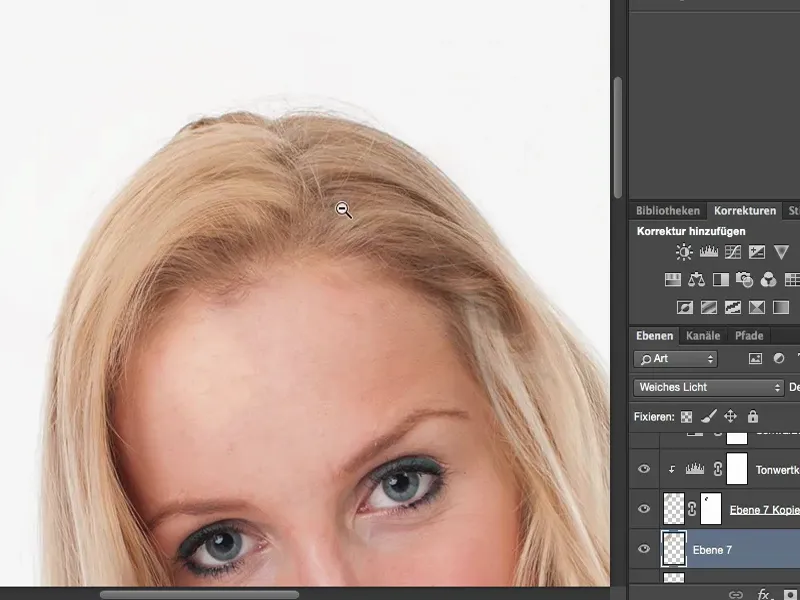Screen dimensions: 800x600
Task: Add a Vibrance adjustment (triangle icon)
Action: click(x=781, y=252)
